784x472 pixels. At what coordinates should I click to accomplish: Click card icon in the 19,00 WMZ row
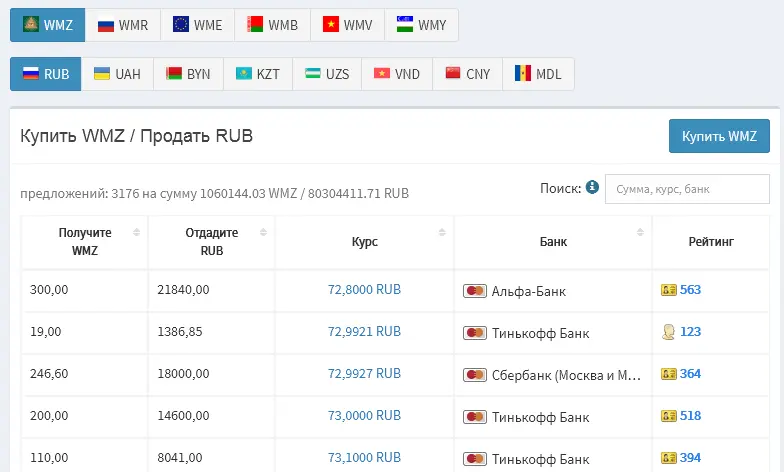click(474, 333)
